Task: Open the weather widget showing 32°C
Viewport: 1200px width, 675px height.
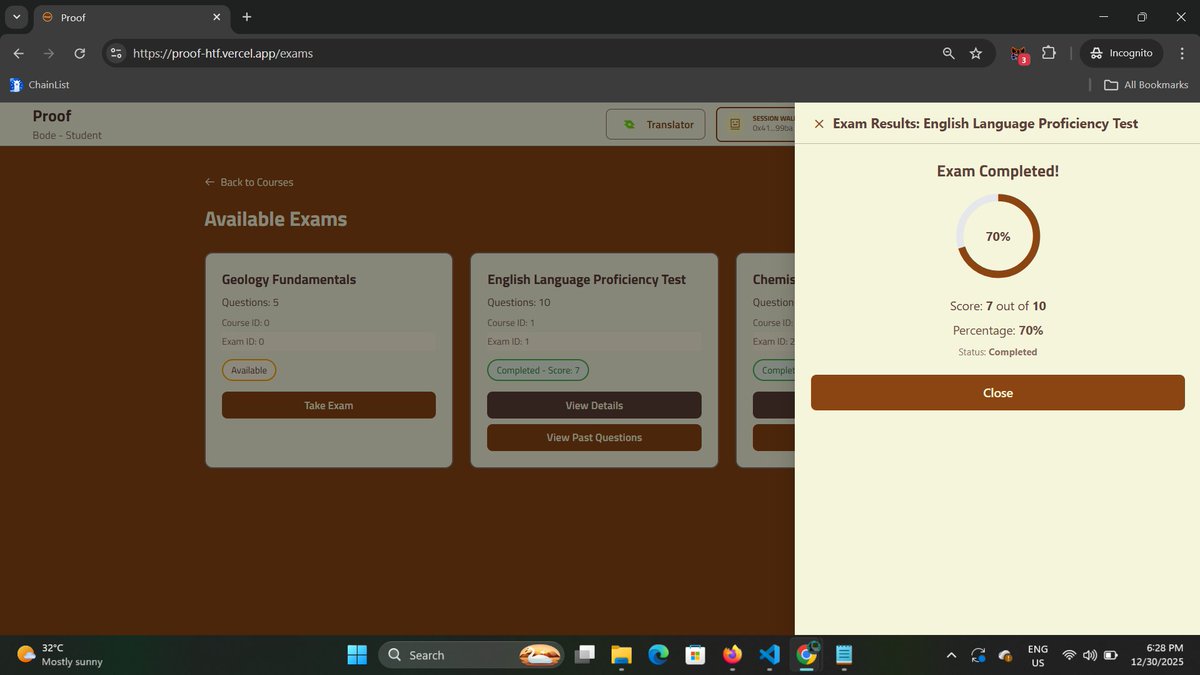Action: [60, 655]
